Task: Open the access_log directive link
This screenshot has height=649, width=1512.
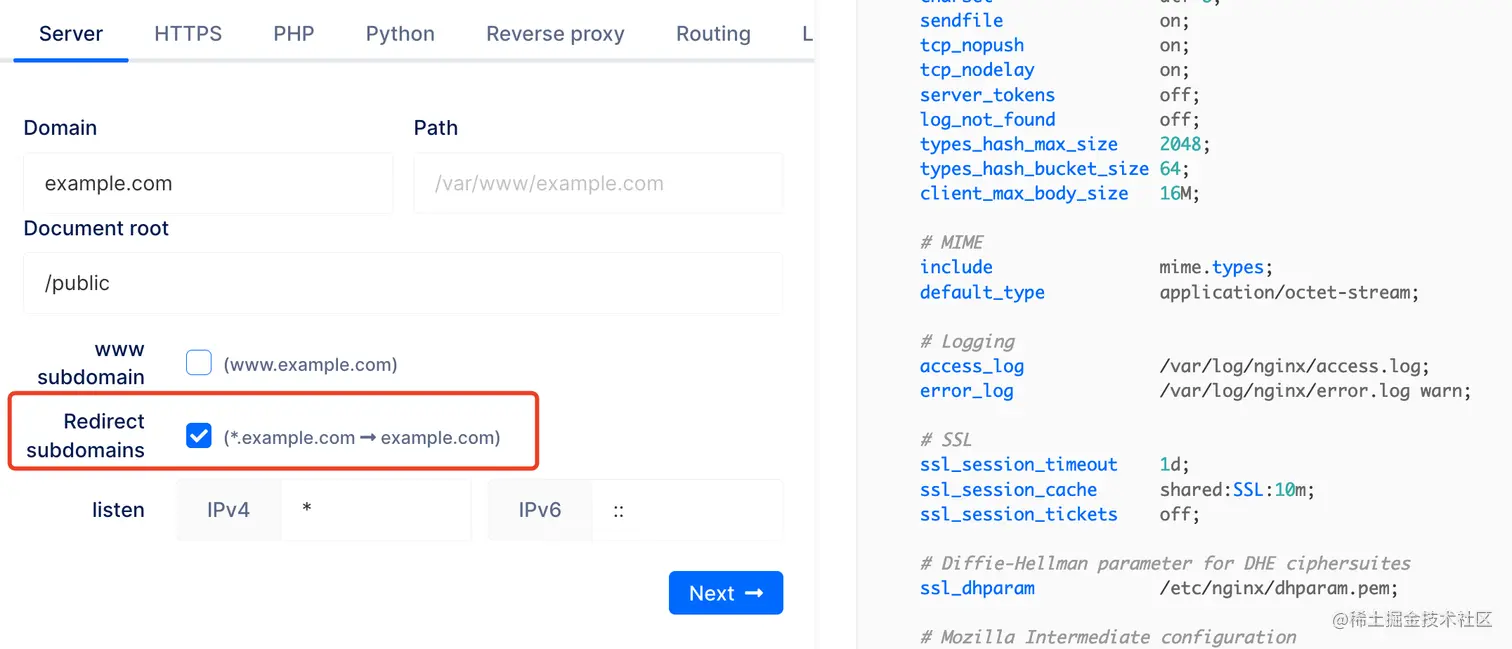Action: (x=971, y=366)
